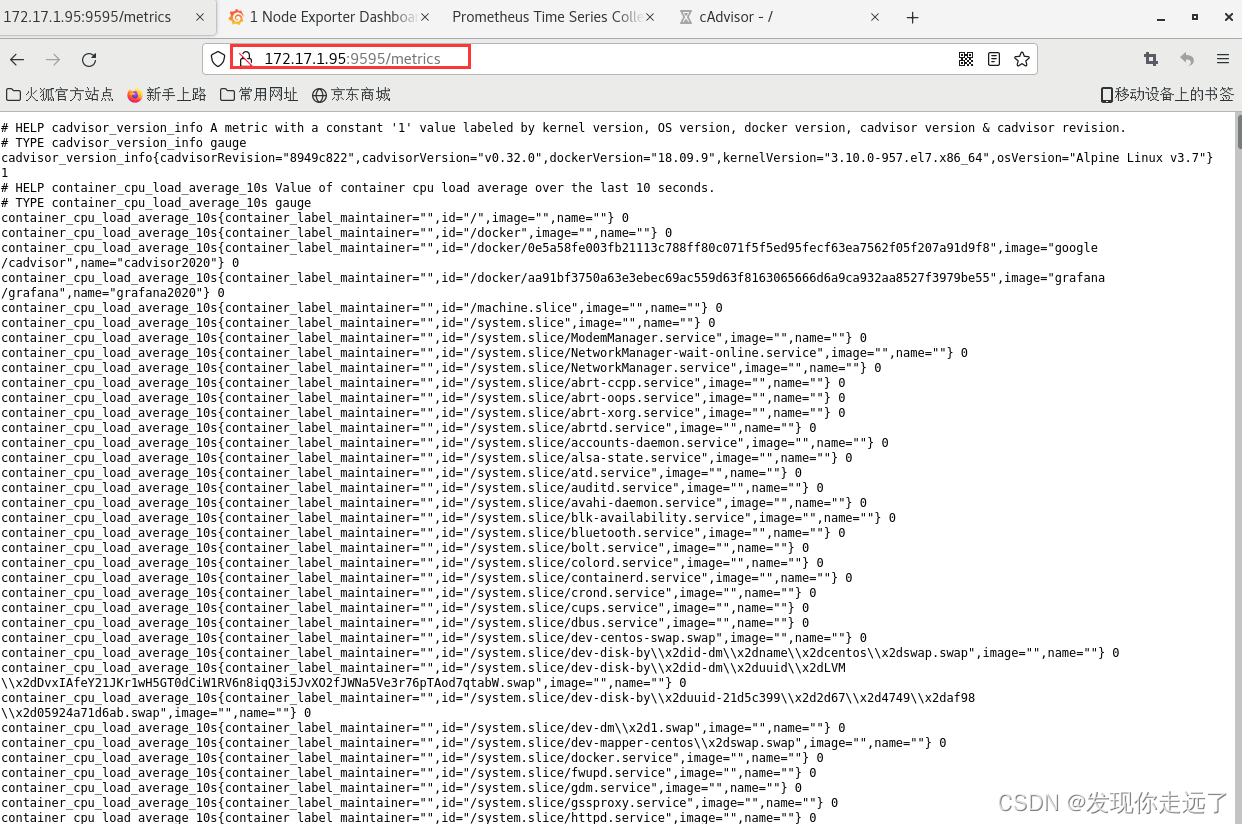This screenshot has width=1242, height=824.
Task: Click metric line with id="/machine.slice"
Action: 361,308
